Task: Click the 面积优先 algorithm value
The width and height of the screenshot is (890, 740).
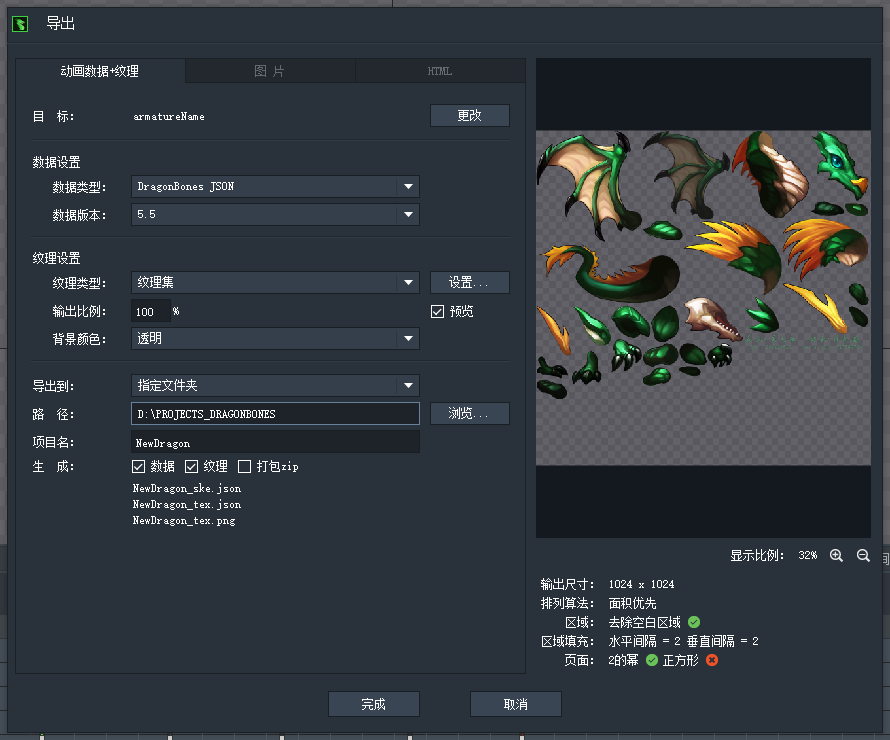Action: coord(632,603)
